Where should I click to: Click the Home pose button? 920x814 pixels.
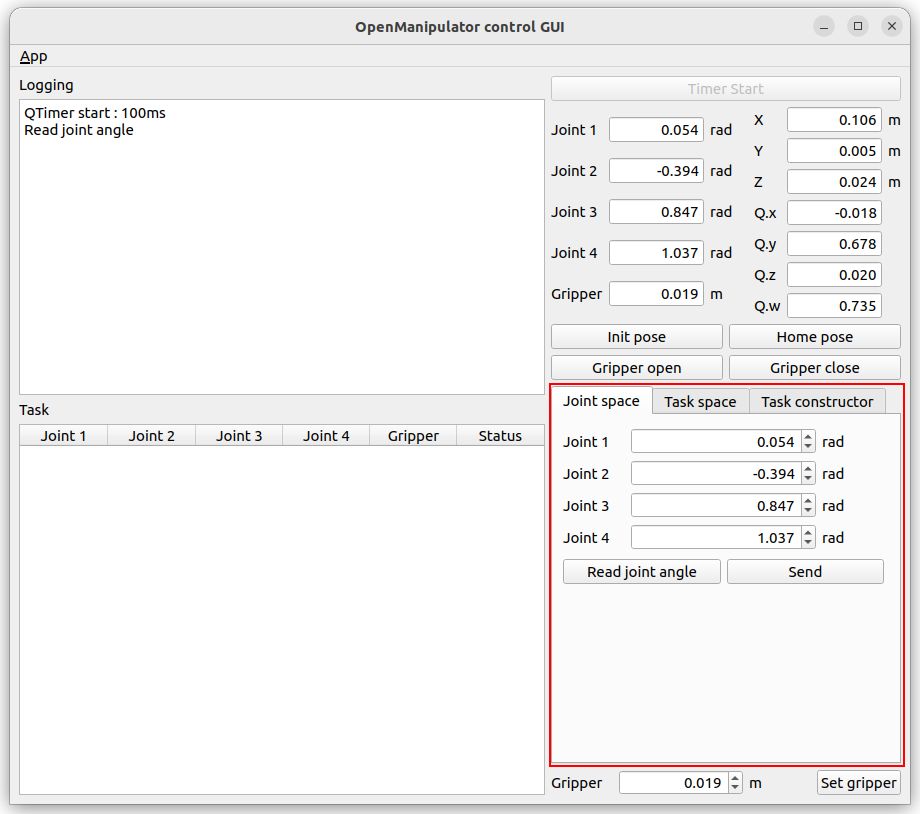coord(814,337)
